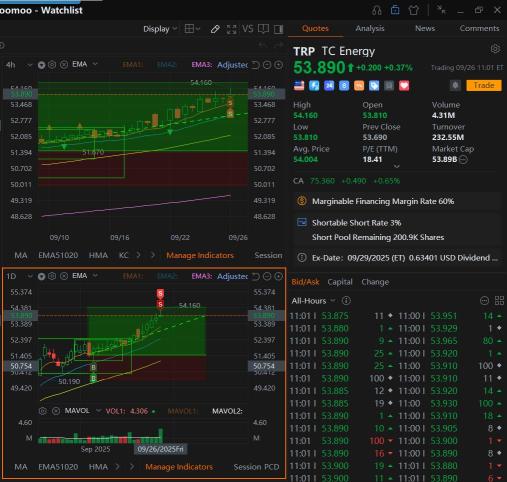Open the 4h timeframe dropdown
The height and width of the screenshot is (482, 507).
(x=19, y=65)
